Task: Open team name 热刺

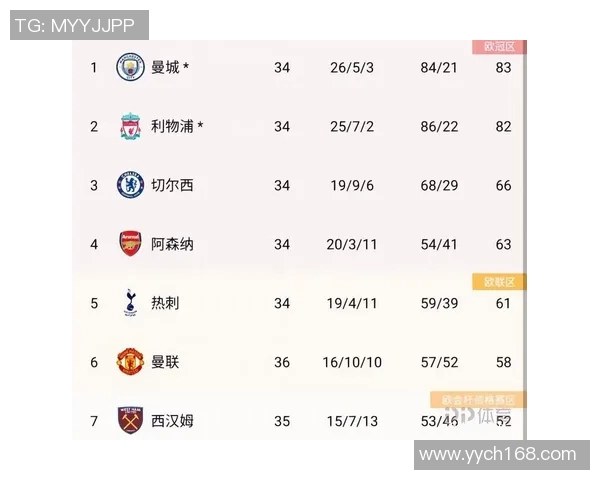Action: pos(165,302)
